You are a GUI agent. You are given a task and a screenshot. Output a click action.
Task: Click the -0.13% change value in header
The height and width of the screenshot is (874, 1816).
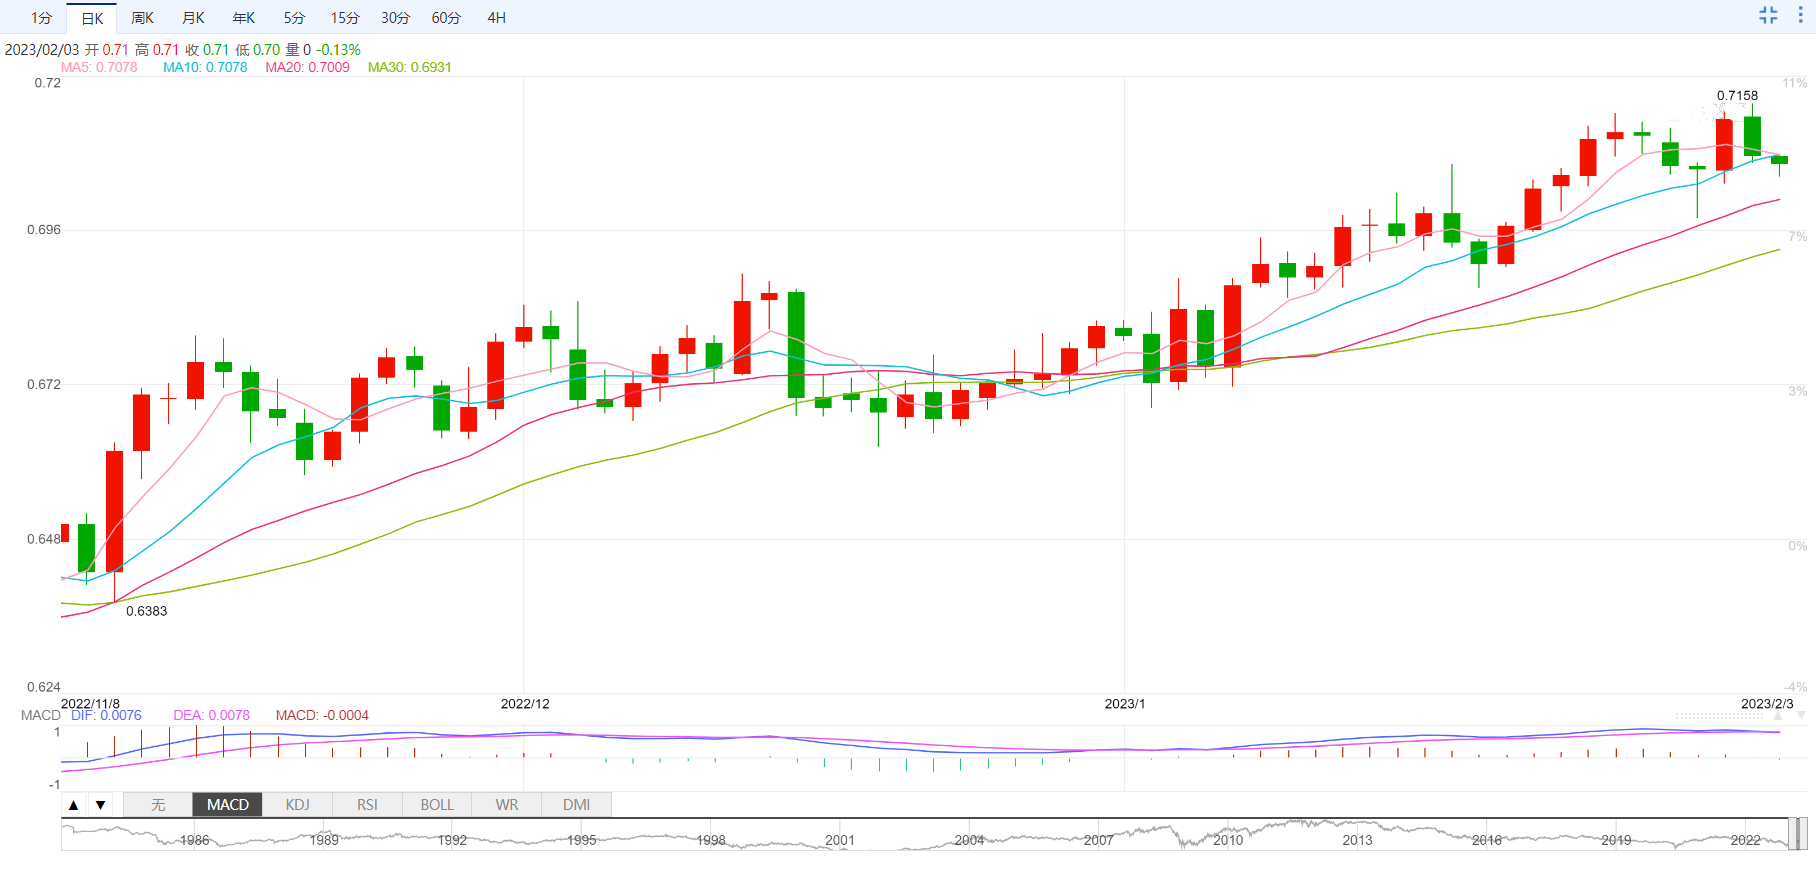(x=338, y=50)
